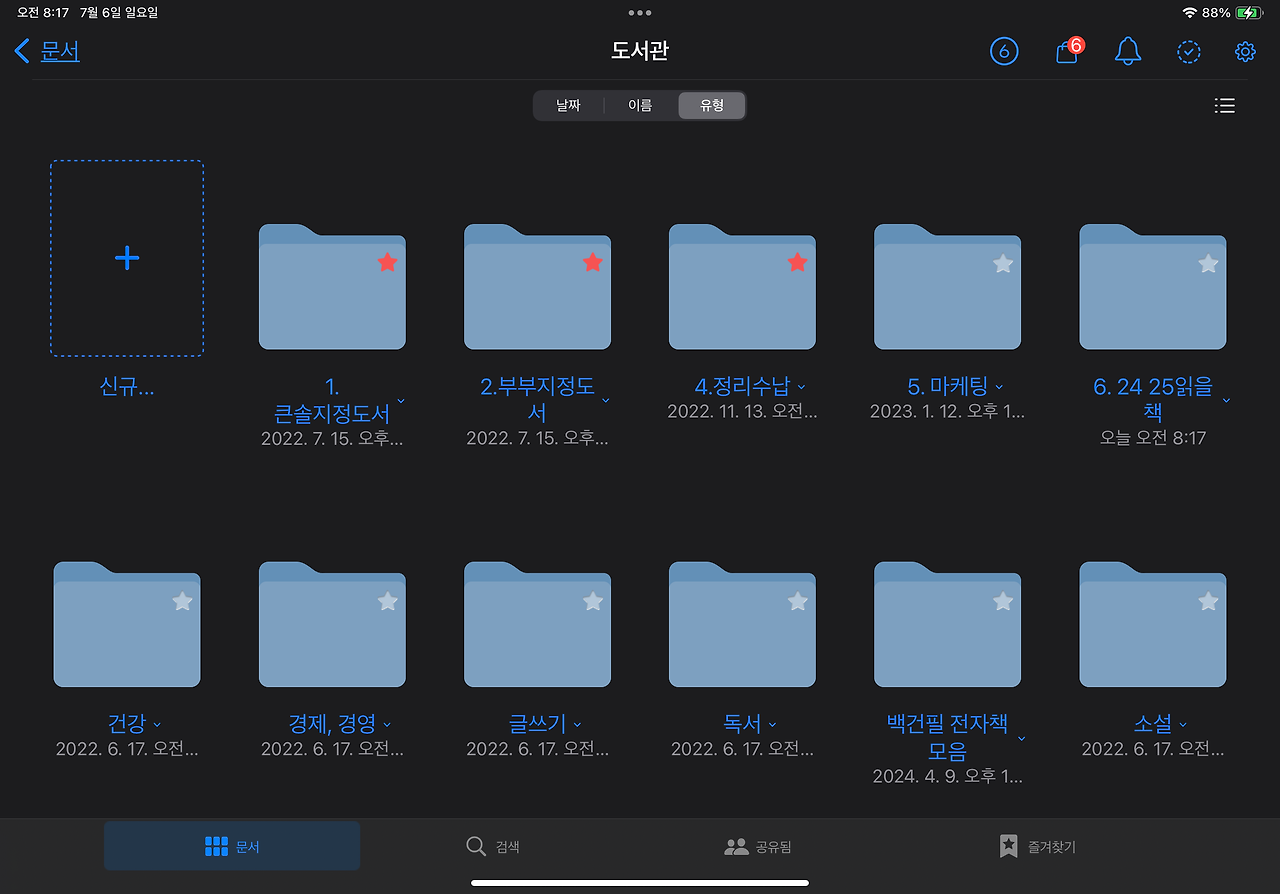Expand the chevron beside 백건필 전자책 모음

pos(1021,738)
